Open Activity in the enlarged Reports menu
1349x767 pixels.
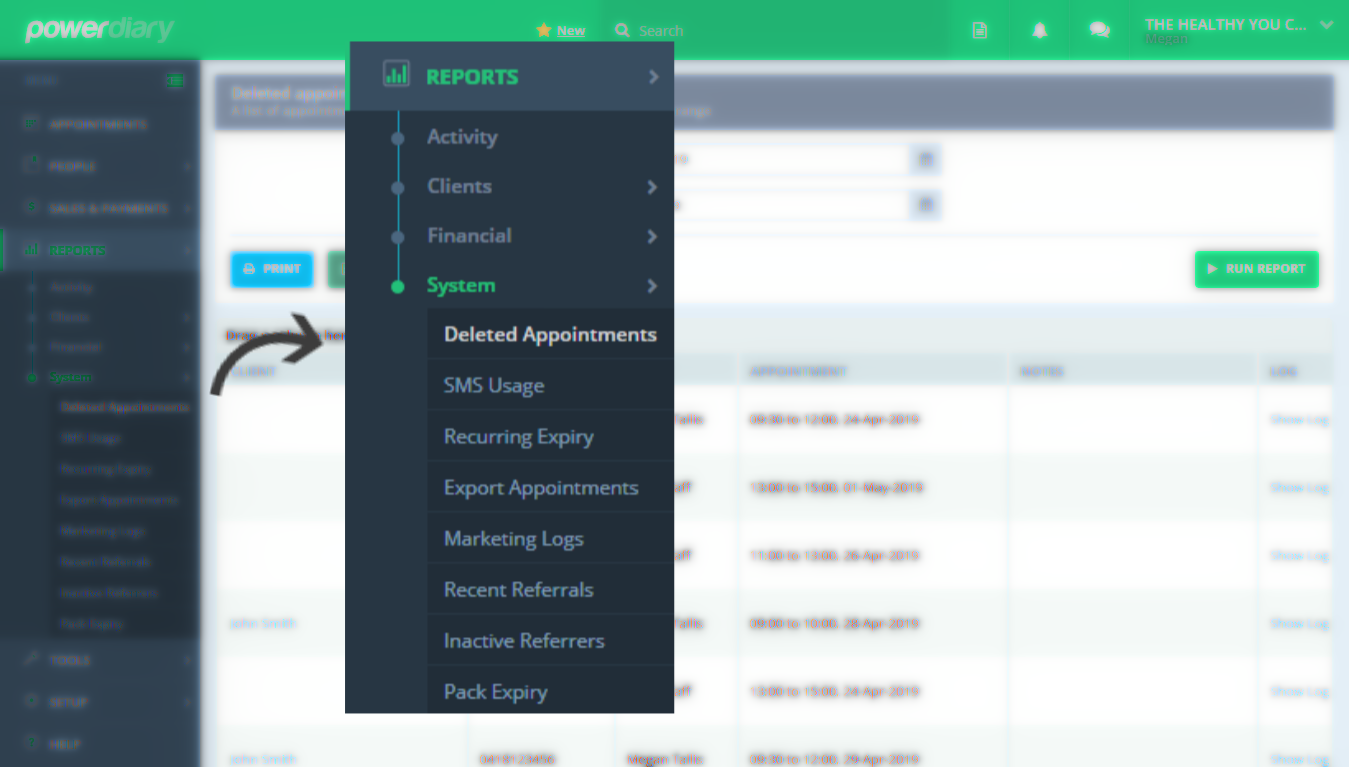tap(462, 137)
